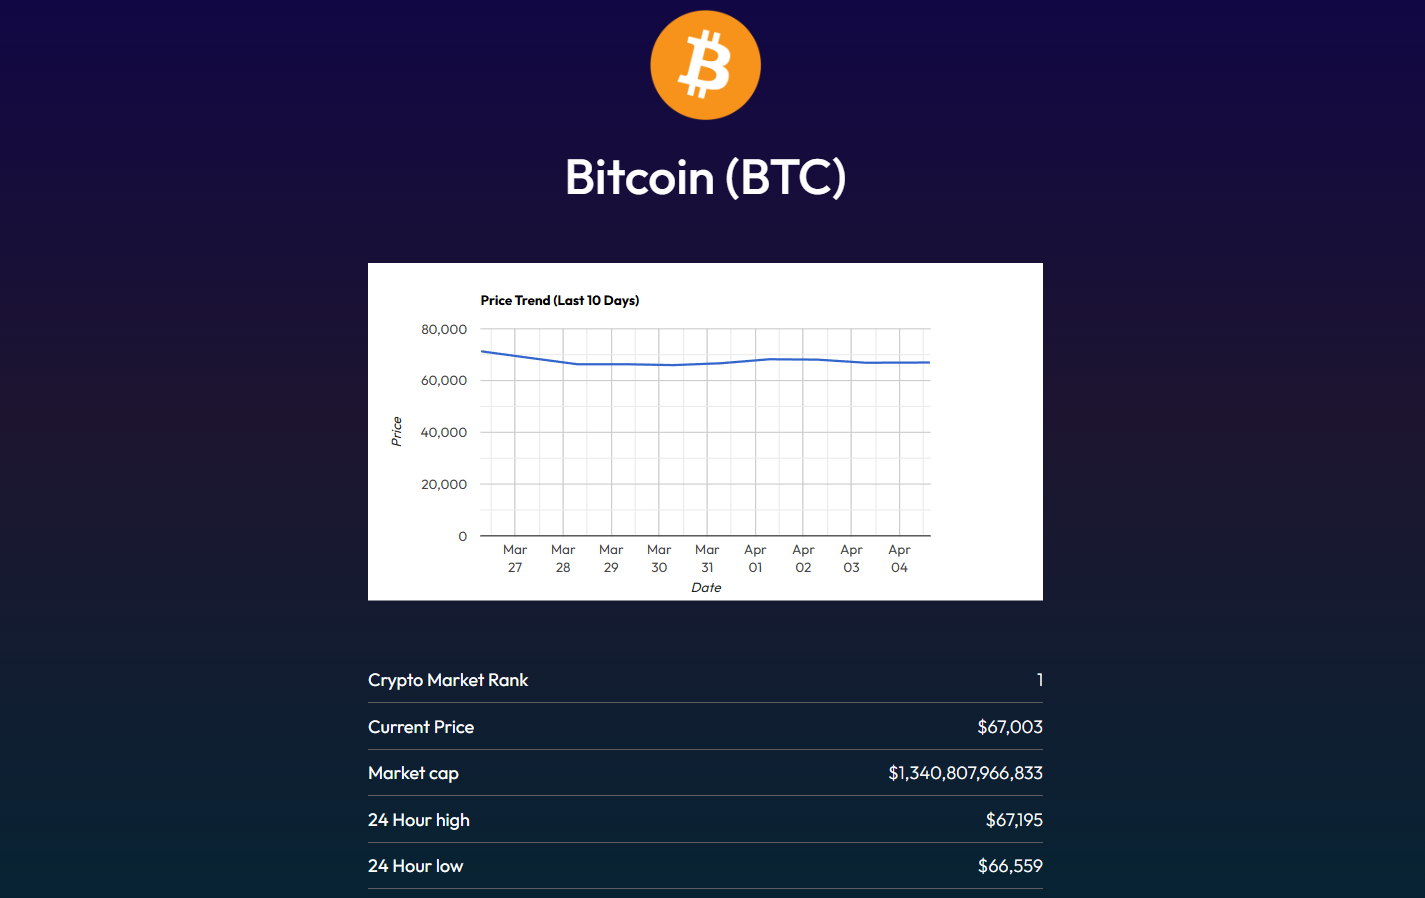Select the Mar 29 date label
The height and width of the screenshot is (898, 1425).
coord(611,559)
